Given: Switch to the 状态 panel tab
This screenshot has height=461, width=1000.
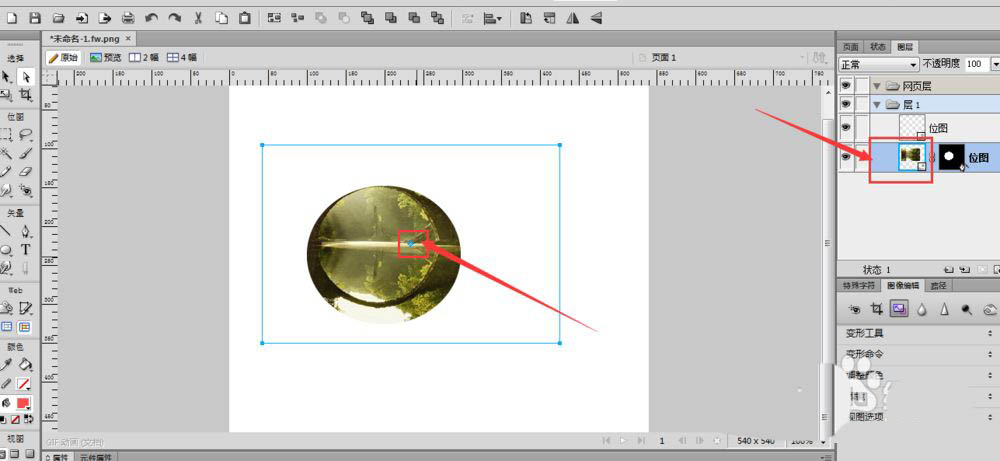Looking at the screenshot, I should (878, 46).
